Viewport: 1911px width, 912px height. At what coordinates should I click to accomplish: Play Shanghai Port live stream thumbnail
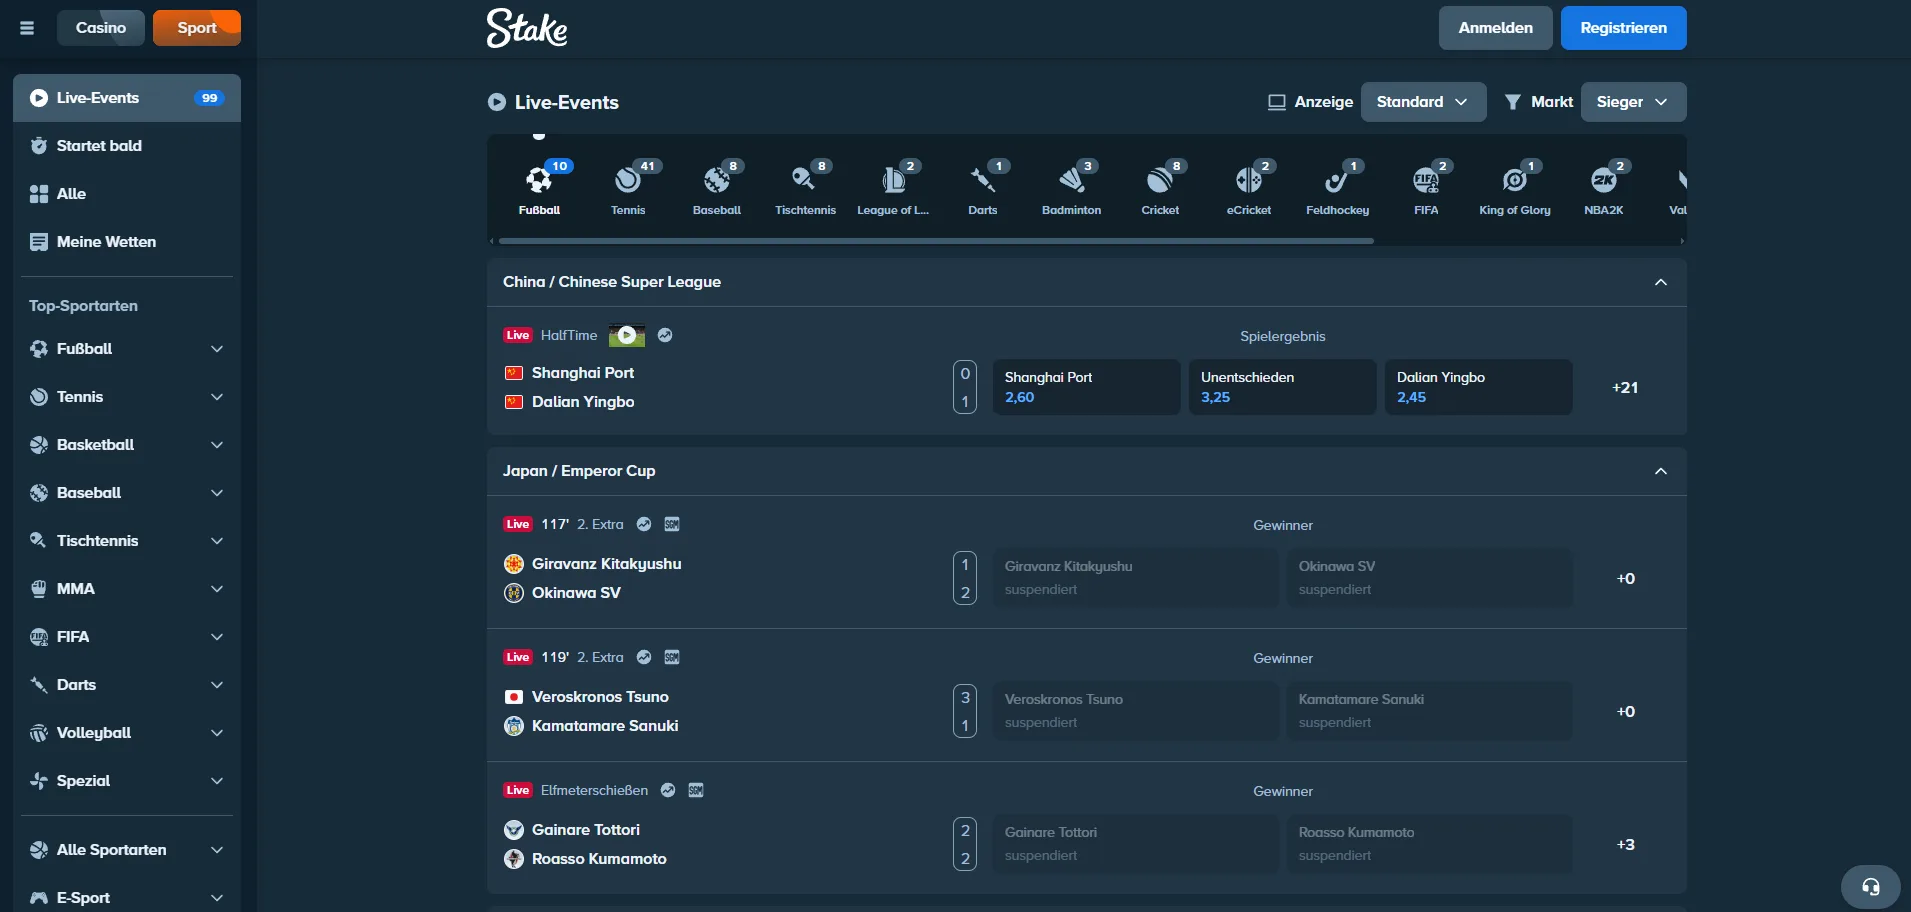click(627, 336)
